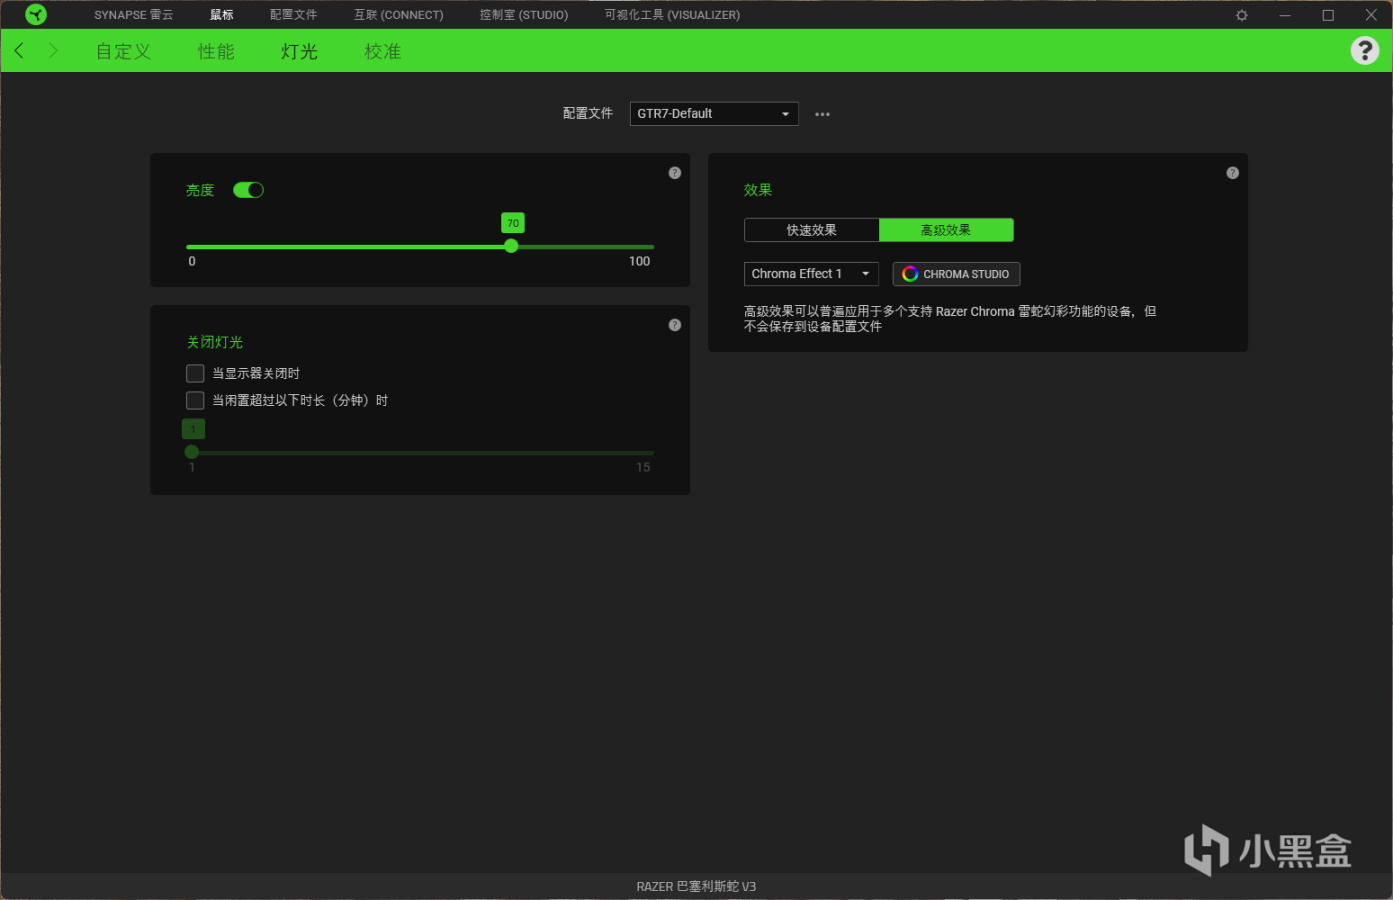Click the idle time slider handle
The height and width of the screenshot is (900, 1393).
click(192, 452)
